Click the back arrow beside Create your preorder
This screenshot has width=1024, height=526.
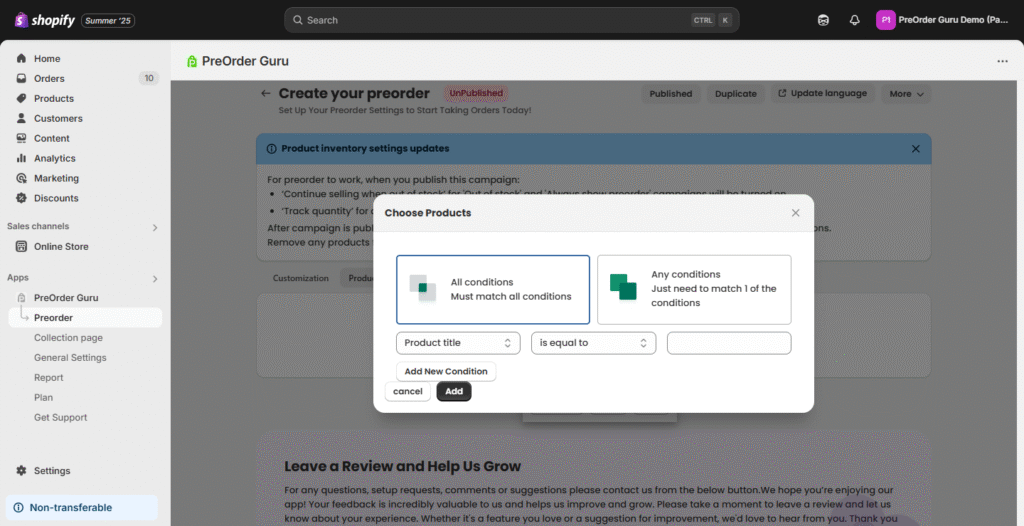266,94
